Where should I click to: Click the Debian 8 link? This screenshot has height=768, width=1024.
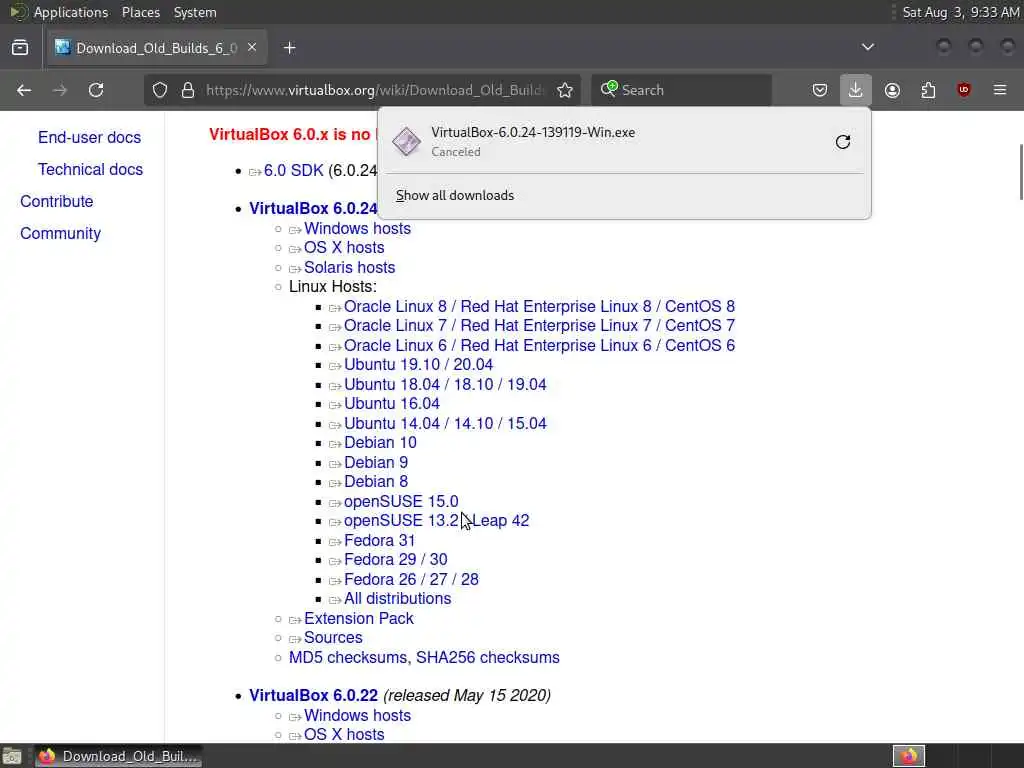(x=376, y=481)
